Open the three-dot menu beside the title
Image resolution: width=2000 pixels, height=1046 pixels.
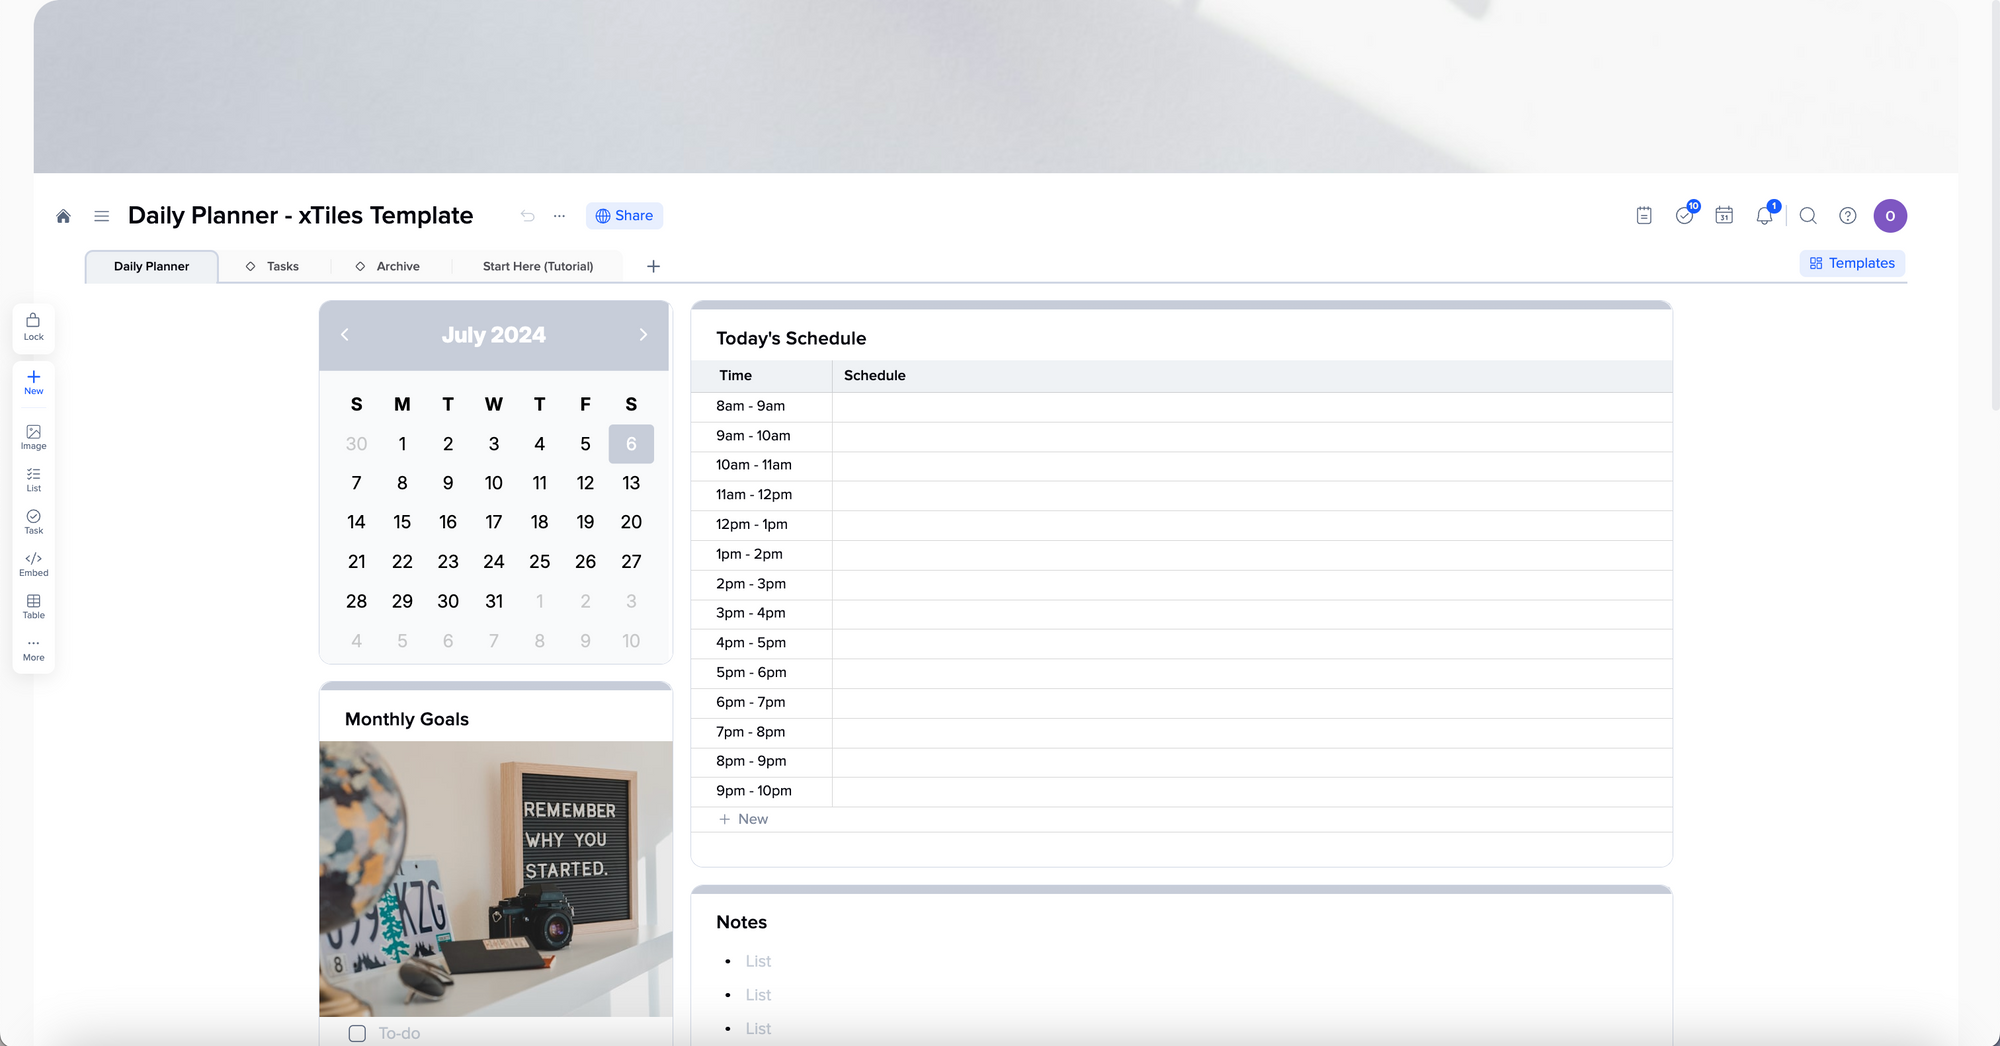559,215
